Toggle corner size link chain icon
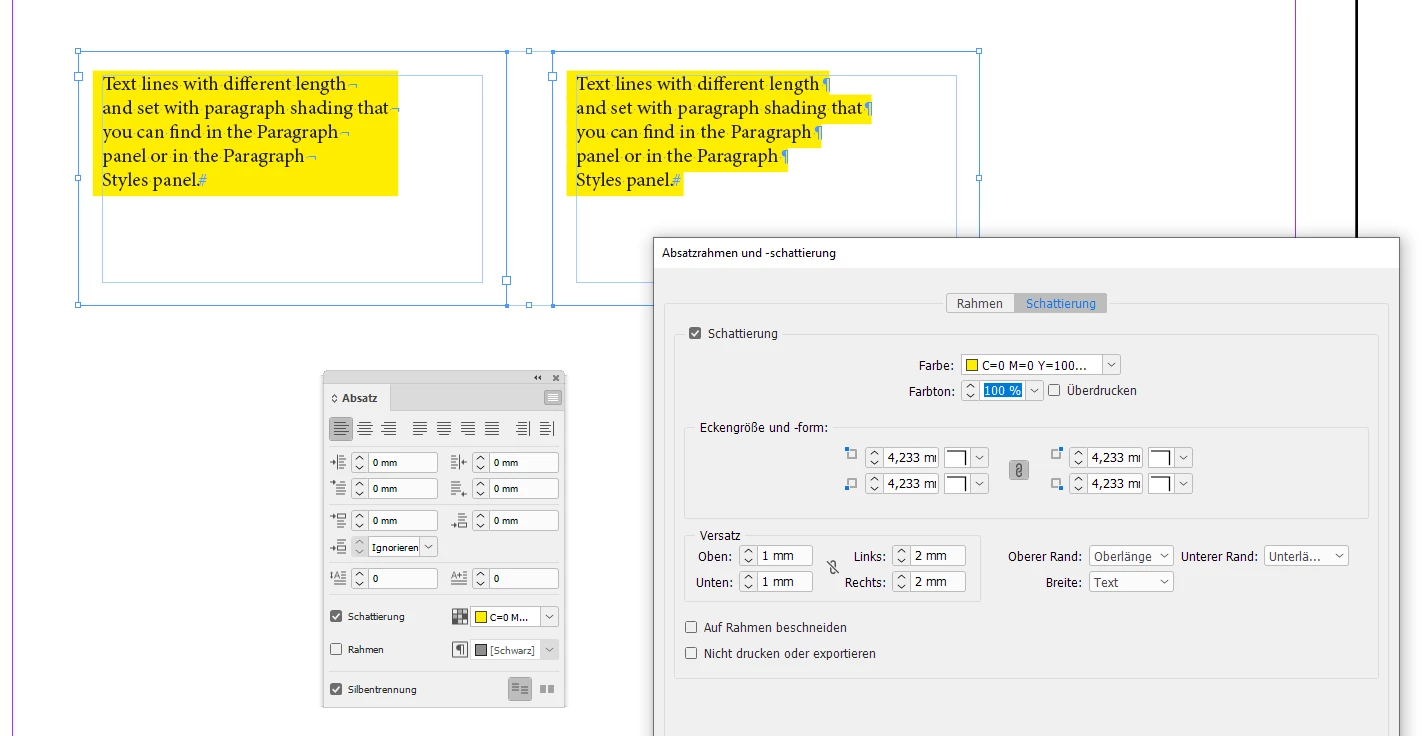 pos(1019,470)
